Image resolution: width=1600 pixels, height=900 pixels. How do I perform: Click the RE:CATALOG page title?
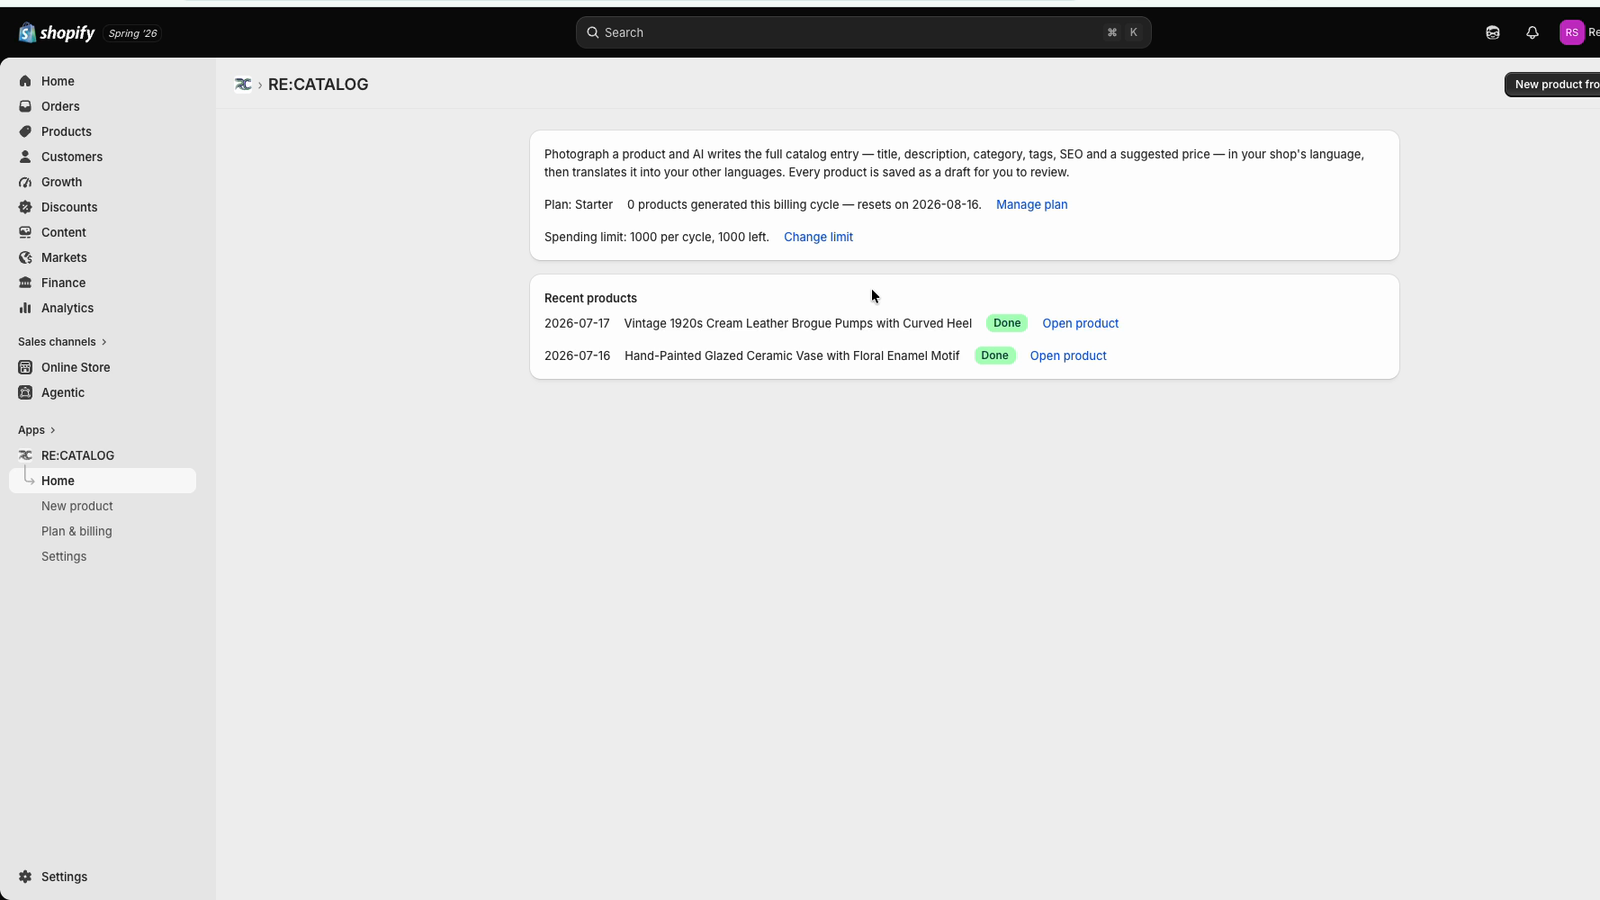(x=318, y=84)
